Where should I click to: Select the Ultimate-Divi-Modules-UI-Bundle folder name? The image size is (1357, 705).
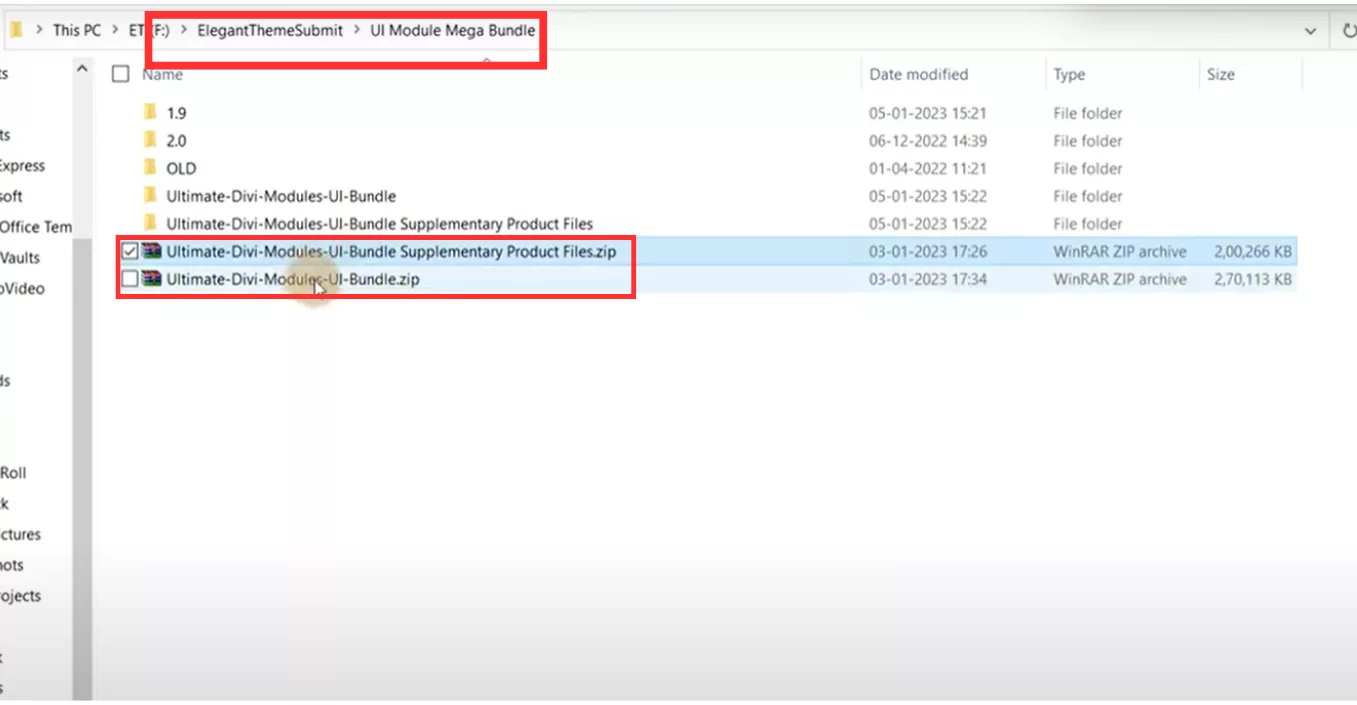(x=281, y=196)
